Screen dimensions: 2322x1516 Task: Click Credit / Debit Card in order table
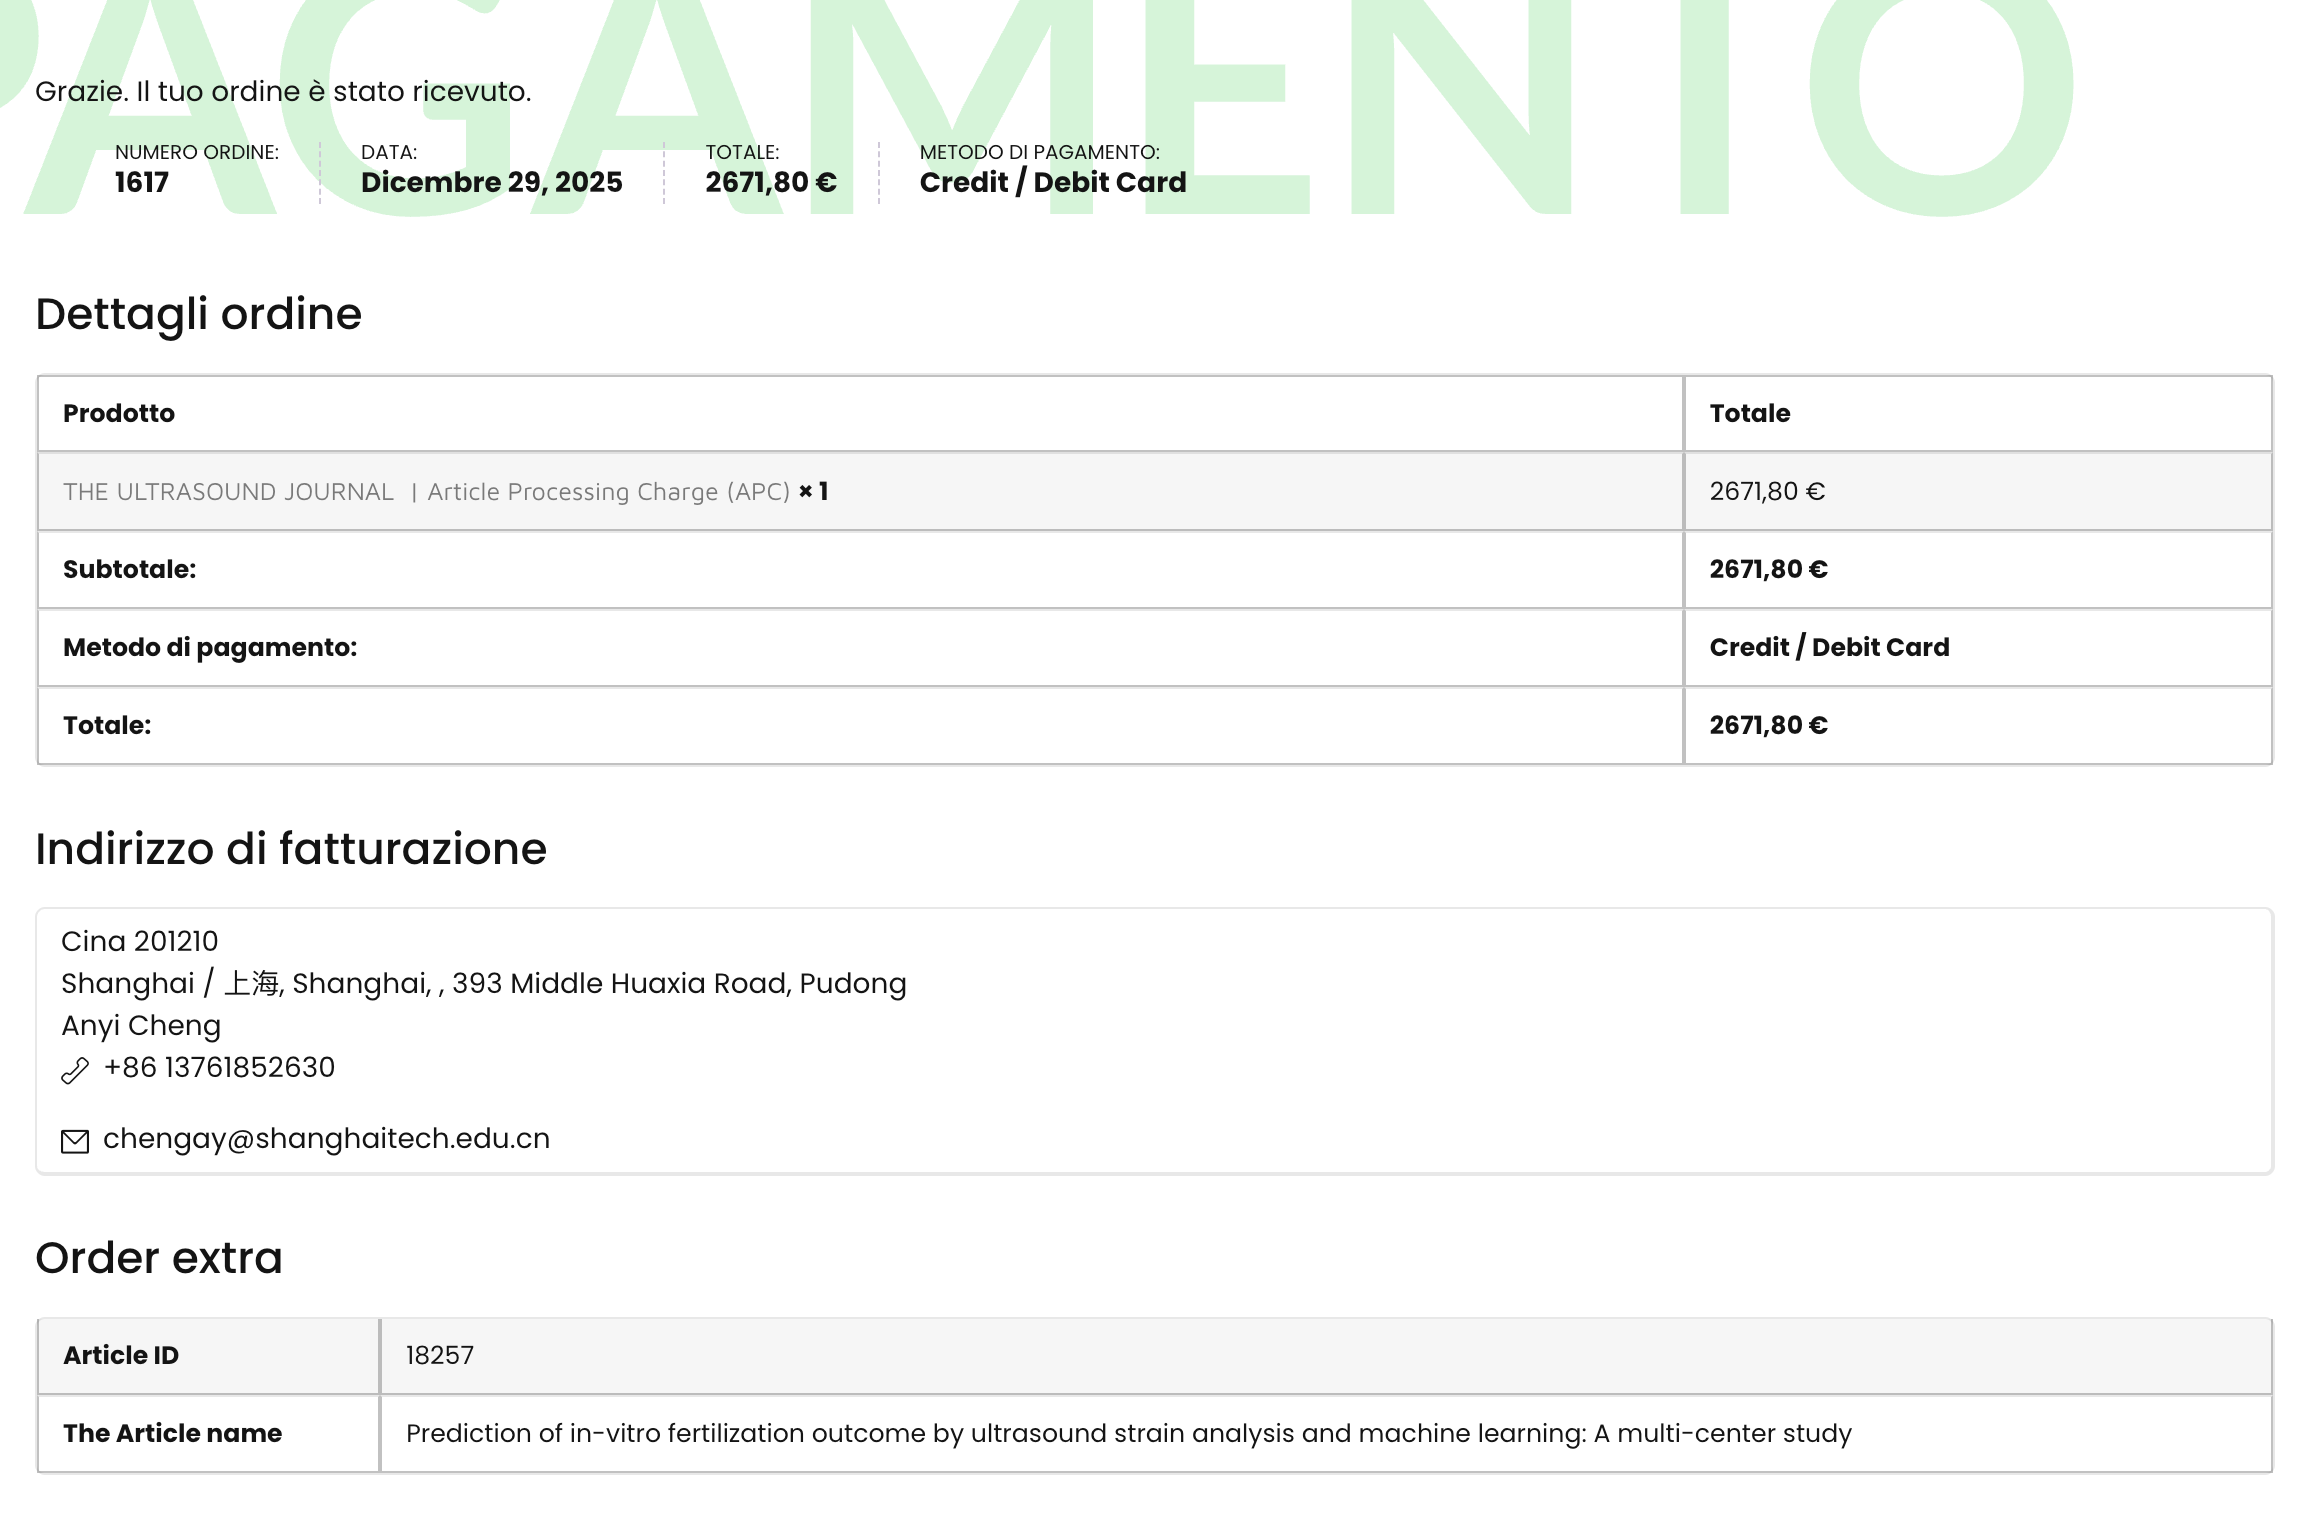click(1829, 648)
